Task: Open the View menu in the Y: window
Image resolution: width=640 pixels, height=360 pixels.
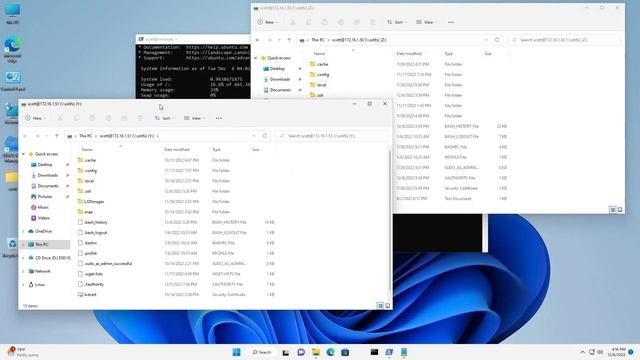Action: click(x=194, y=118)
